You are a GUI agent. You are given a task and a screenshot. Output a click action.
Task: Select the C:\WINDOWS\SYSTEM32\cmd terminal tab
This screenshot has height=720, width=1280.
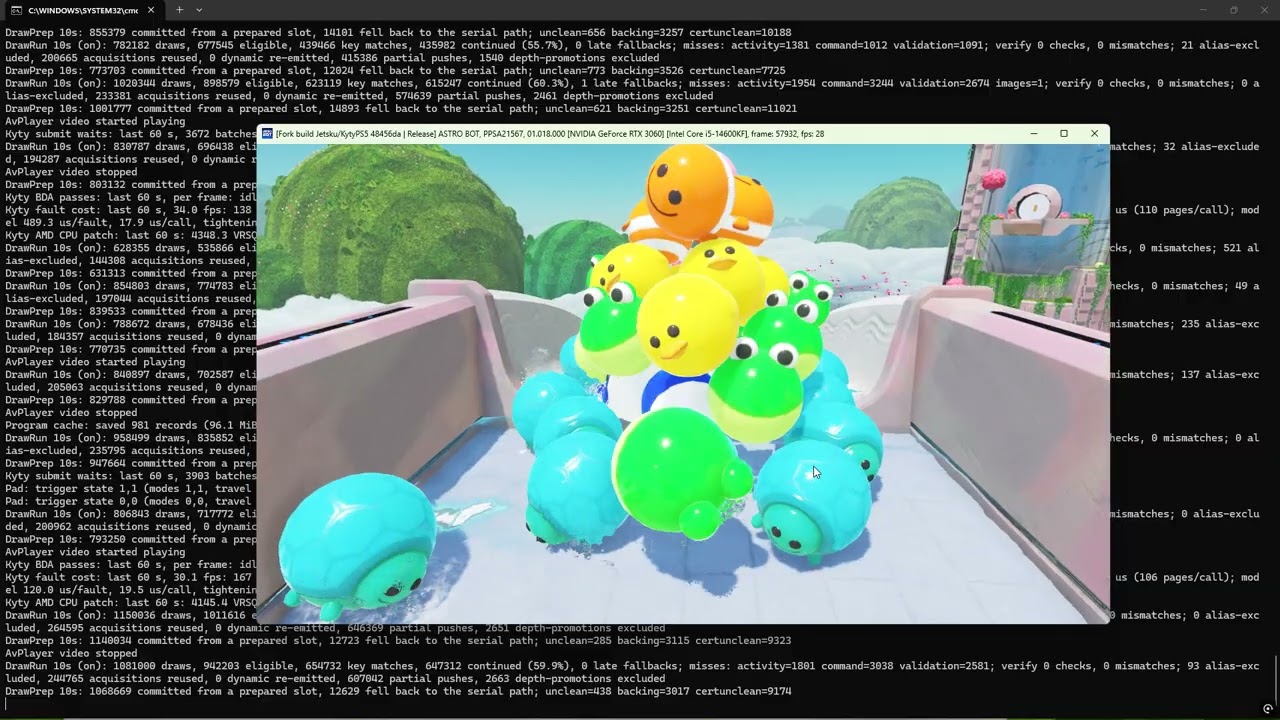[83, 10]
